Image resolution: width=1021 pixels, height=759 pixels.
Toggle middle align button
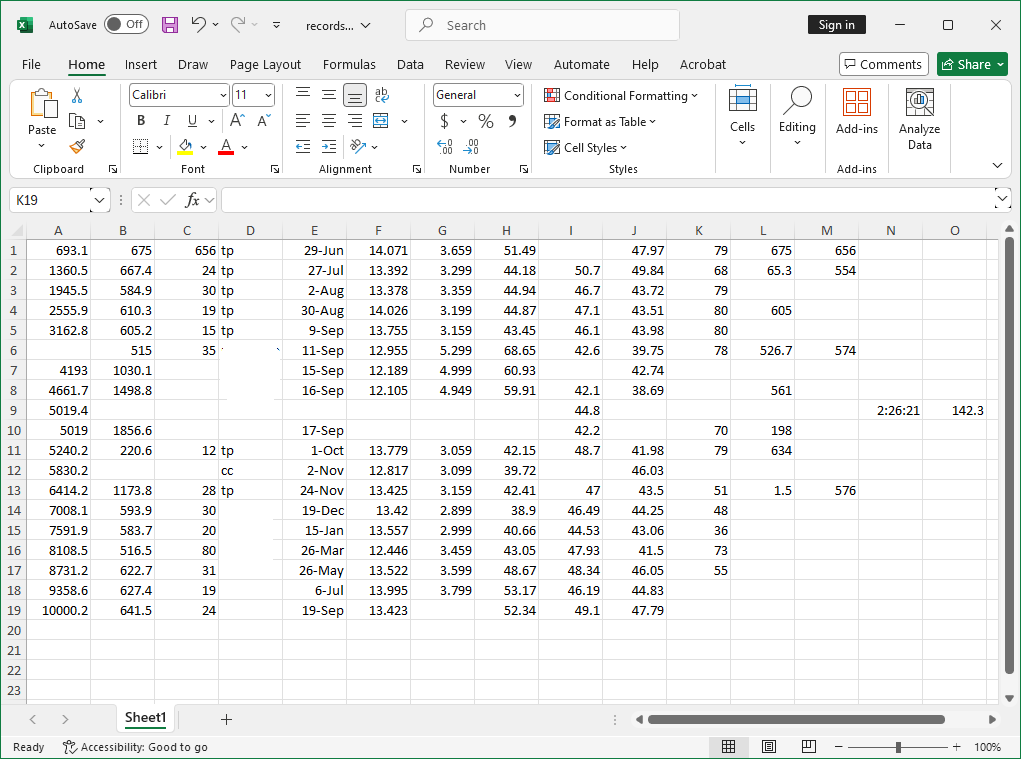[x=329, y=95]
